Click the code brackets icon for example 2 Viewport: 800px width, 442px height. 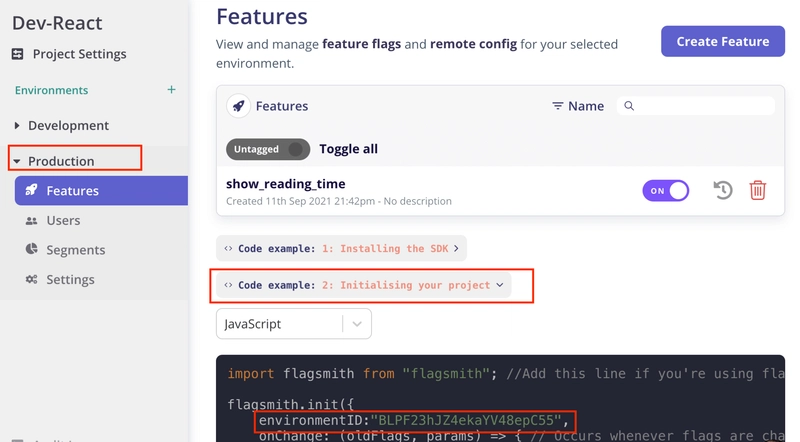228,285
